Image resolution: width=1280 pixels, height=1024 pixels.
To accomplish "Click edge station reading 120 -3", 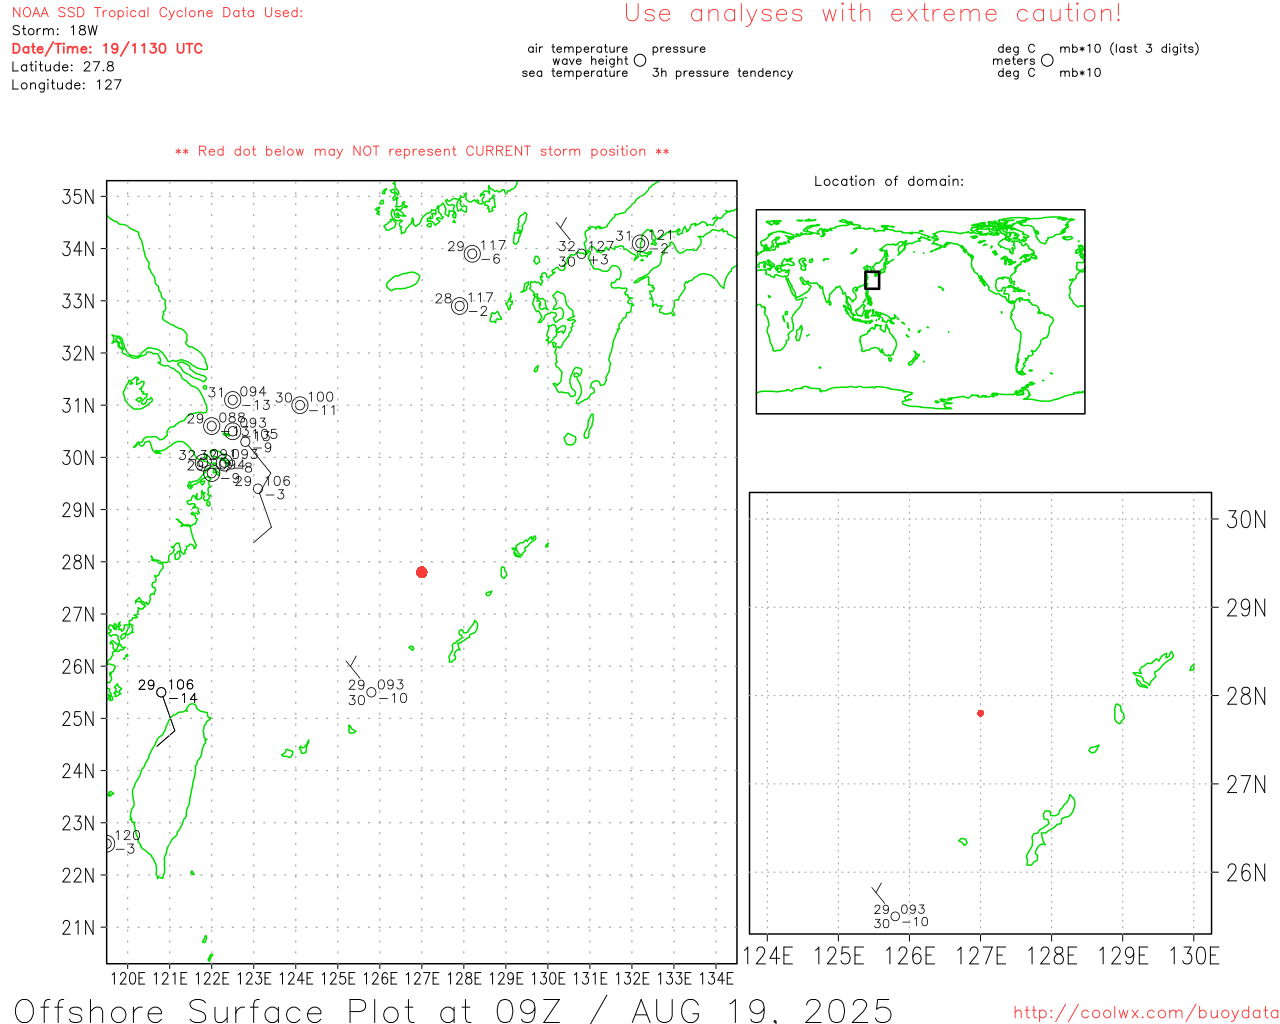I will click(x=109, y=843).
